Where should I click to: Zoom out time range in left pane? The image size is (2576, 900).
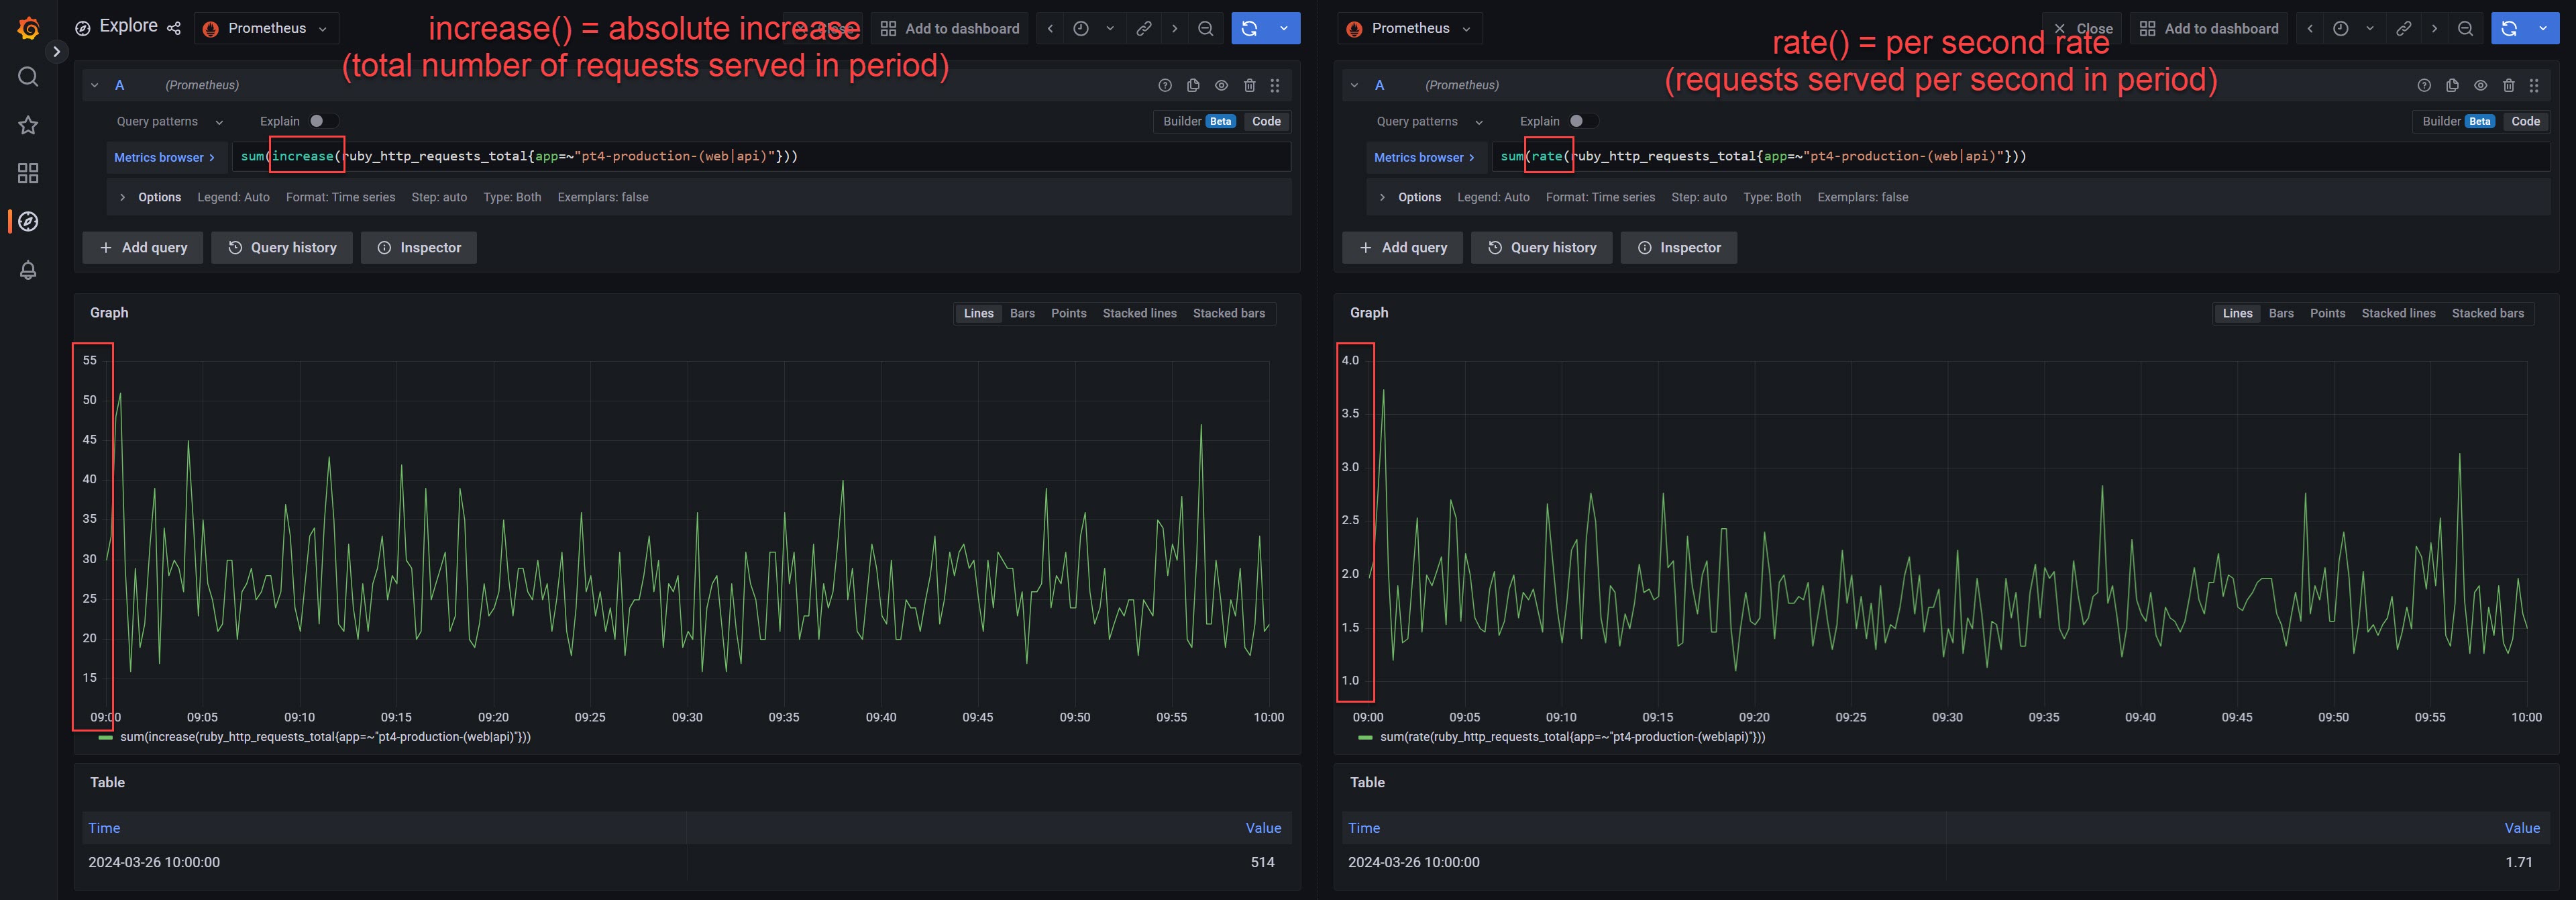pos(1206,28)
